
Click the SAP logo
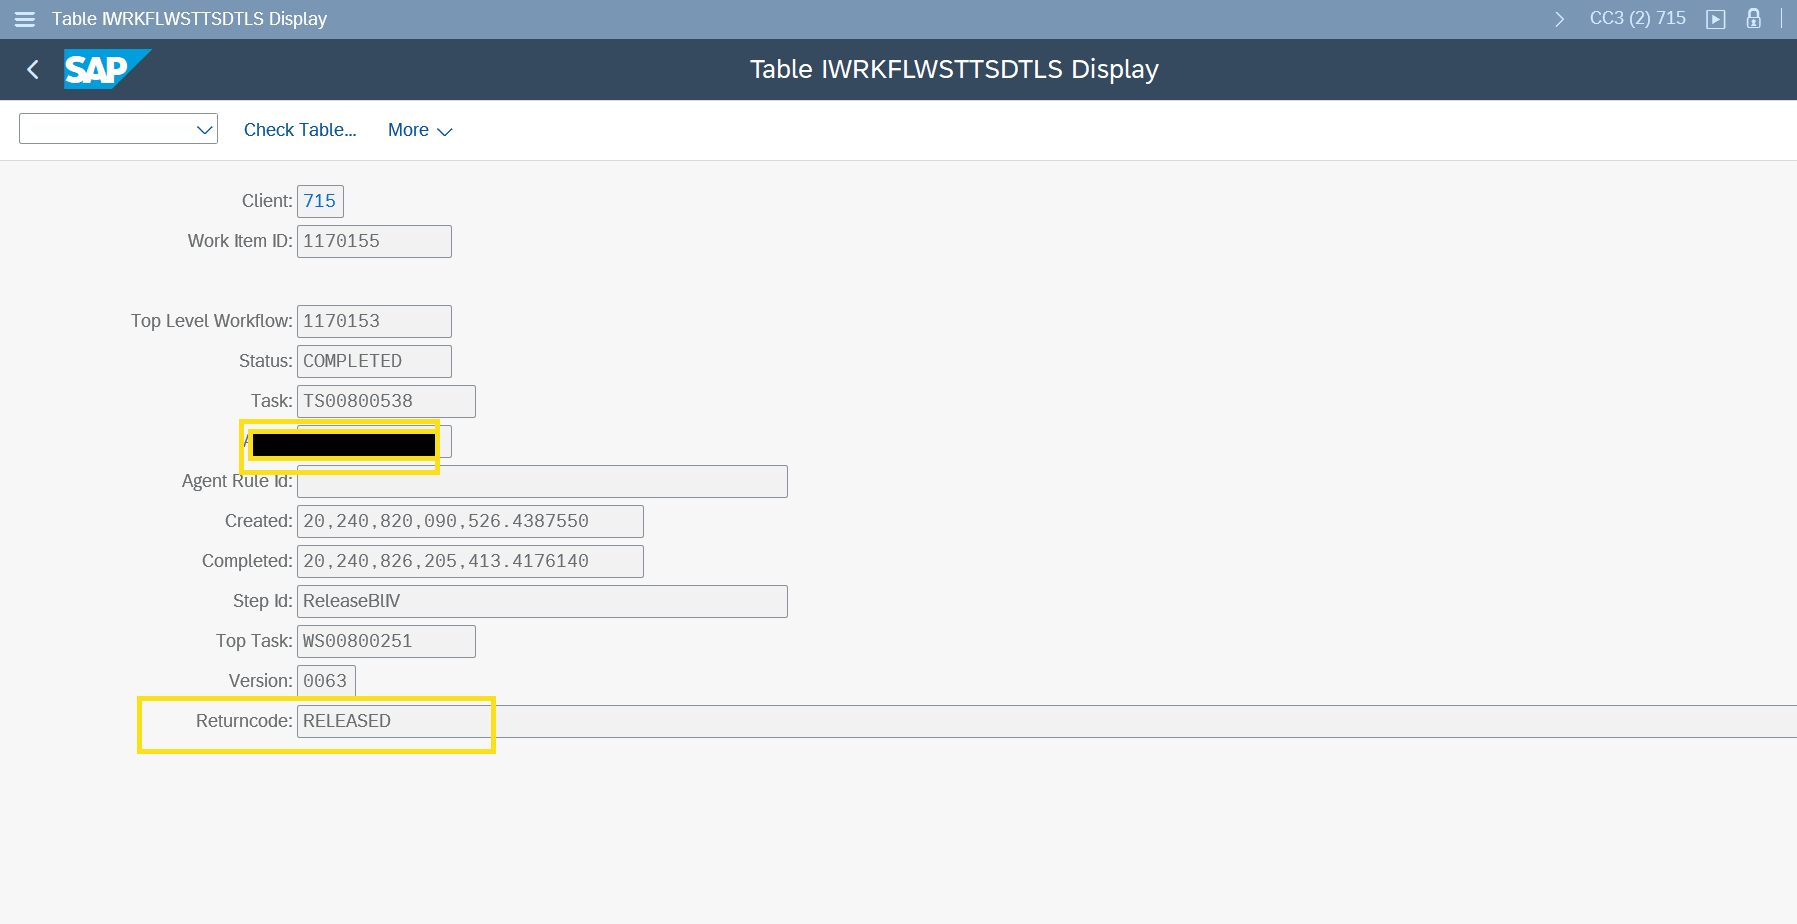[107, 69]
